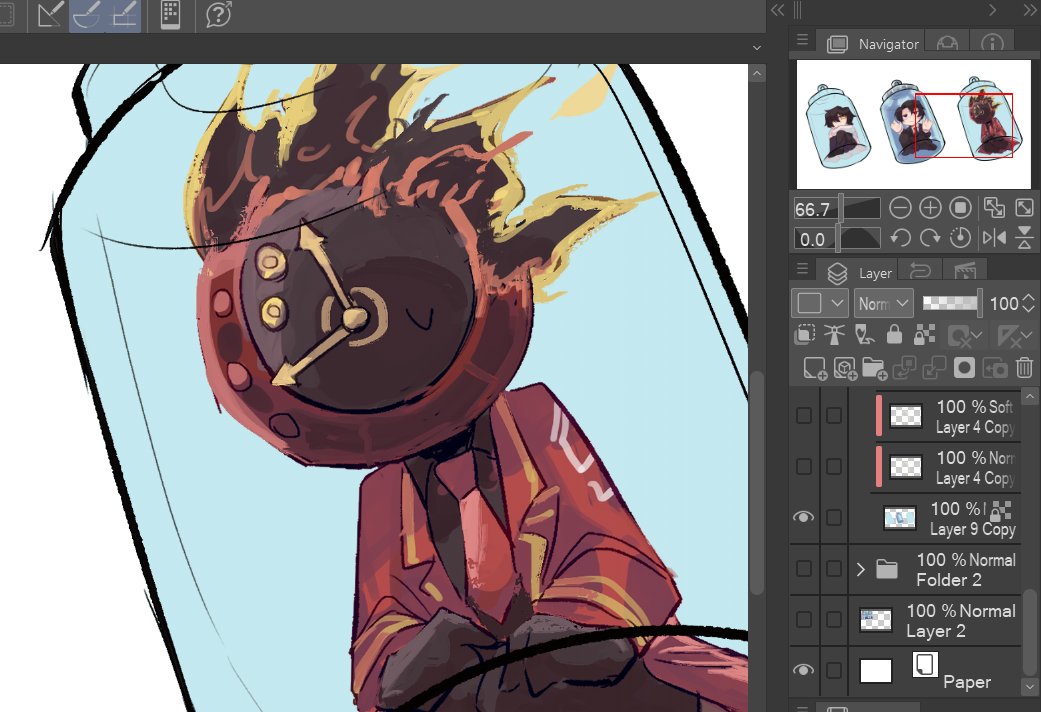Open Clip Studio support help icon
The height and width of the screenshot is (712, 1041).
click(218, 15)
